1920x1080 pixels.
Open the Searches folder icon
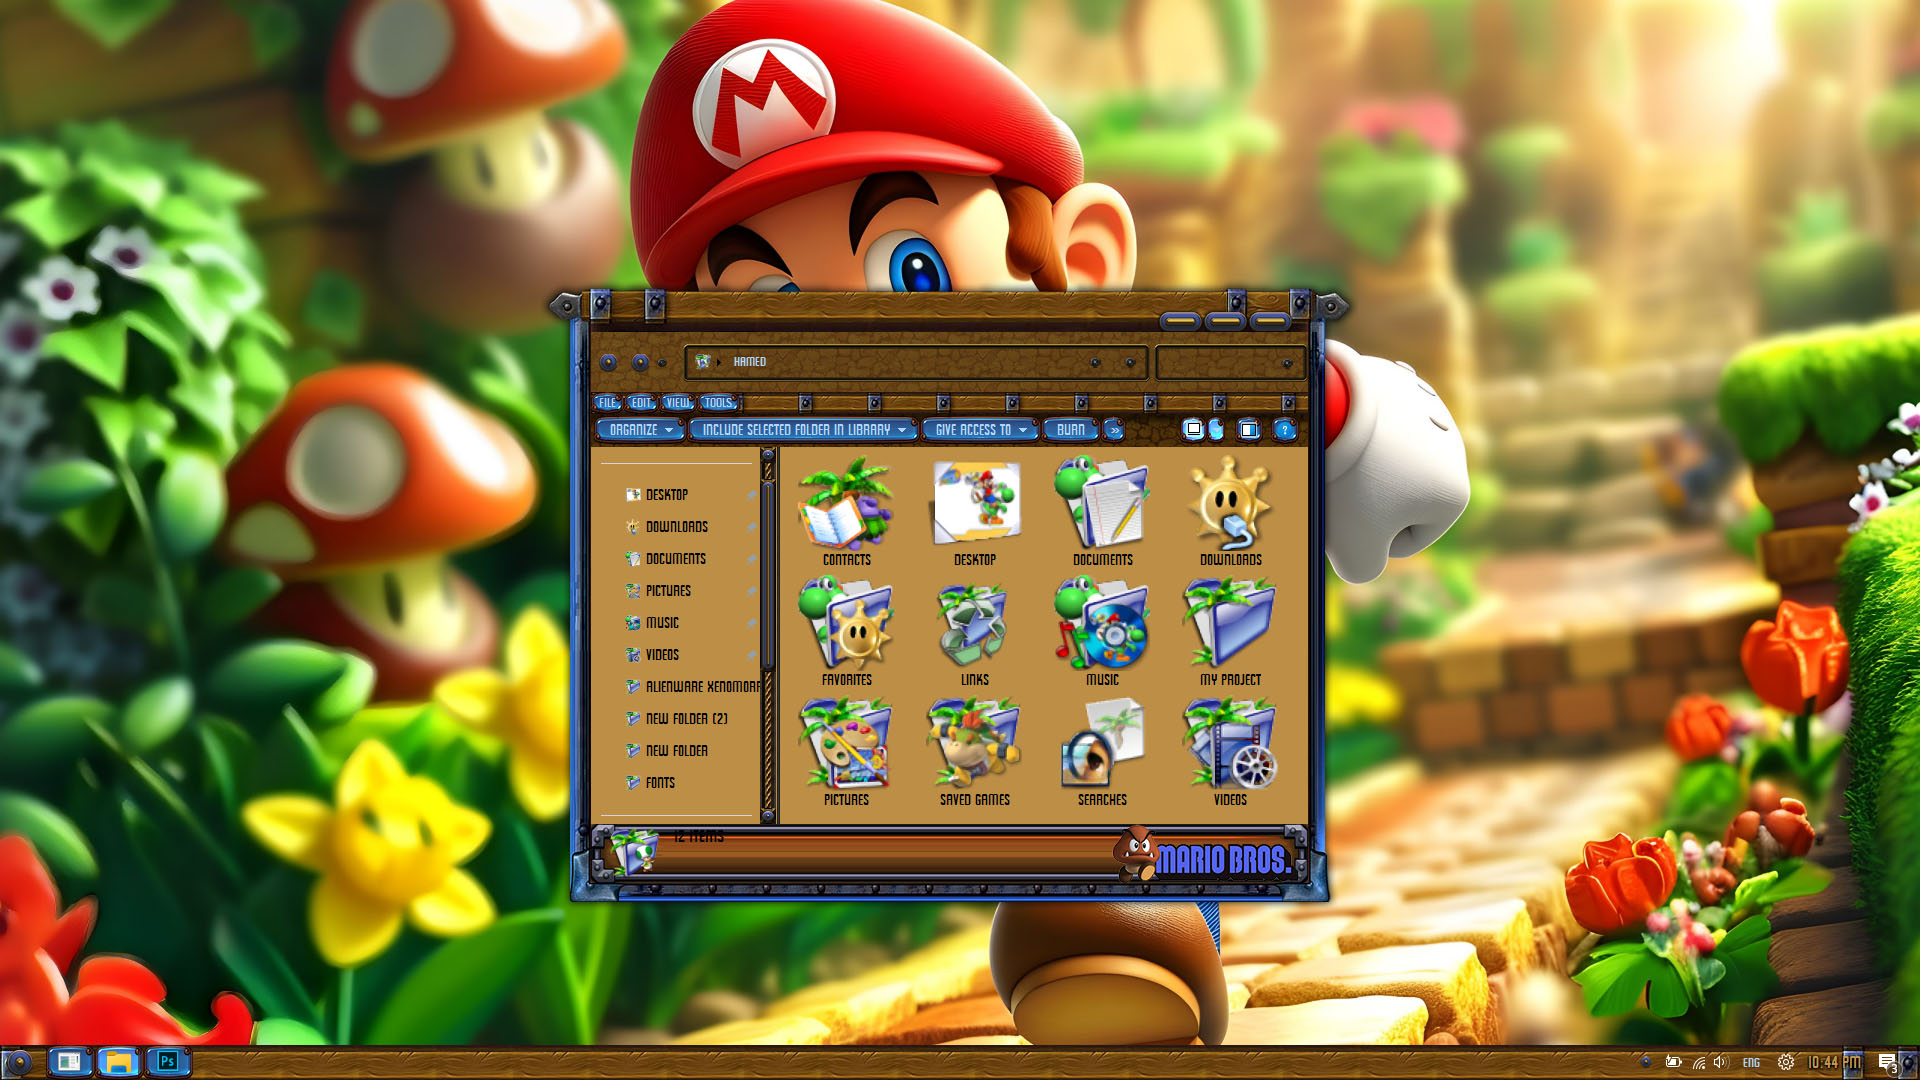1102,751
